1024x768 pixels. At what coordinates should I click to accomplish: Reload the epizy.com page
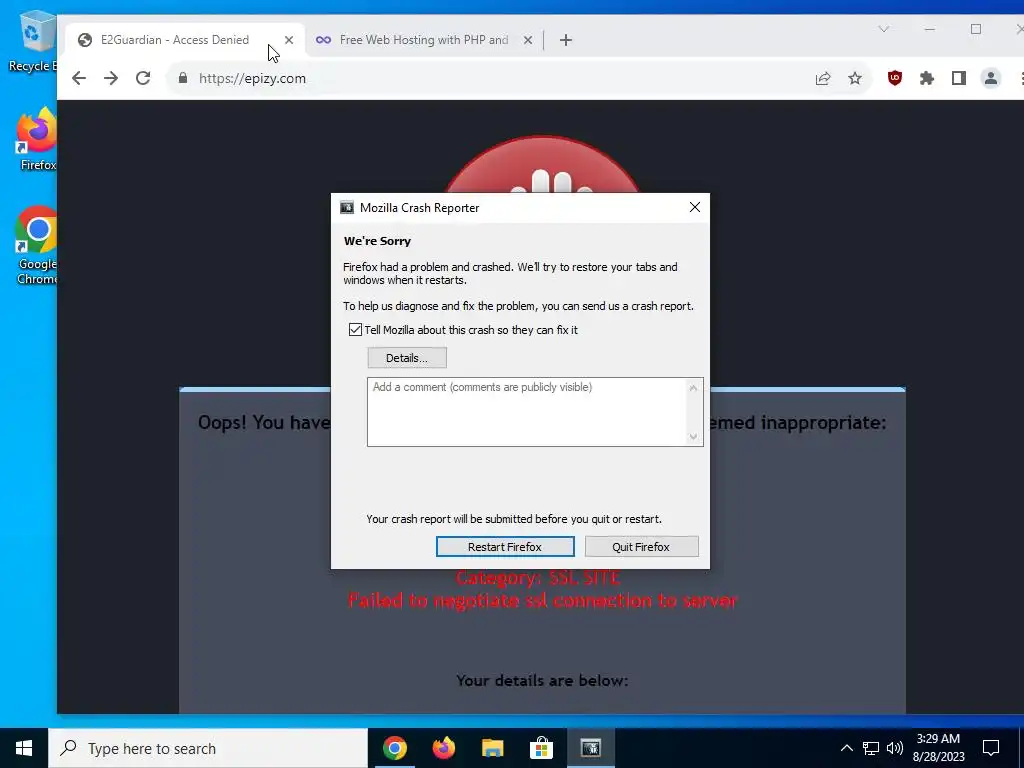(143, 78)
